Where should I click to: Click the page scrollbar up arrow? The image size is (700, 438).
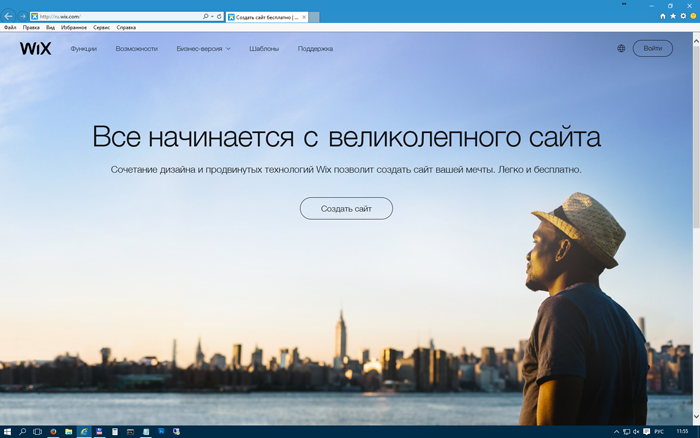(x=696, y=41)
